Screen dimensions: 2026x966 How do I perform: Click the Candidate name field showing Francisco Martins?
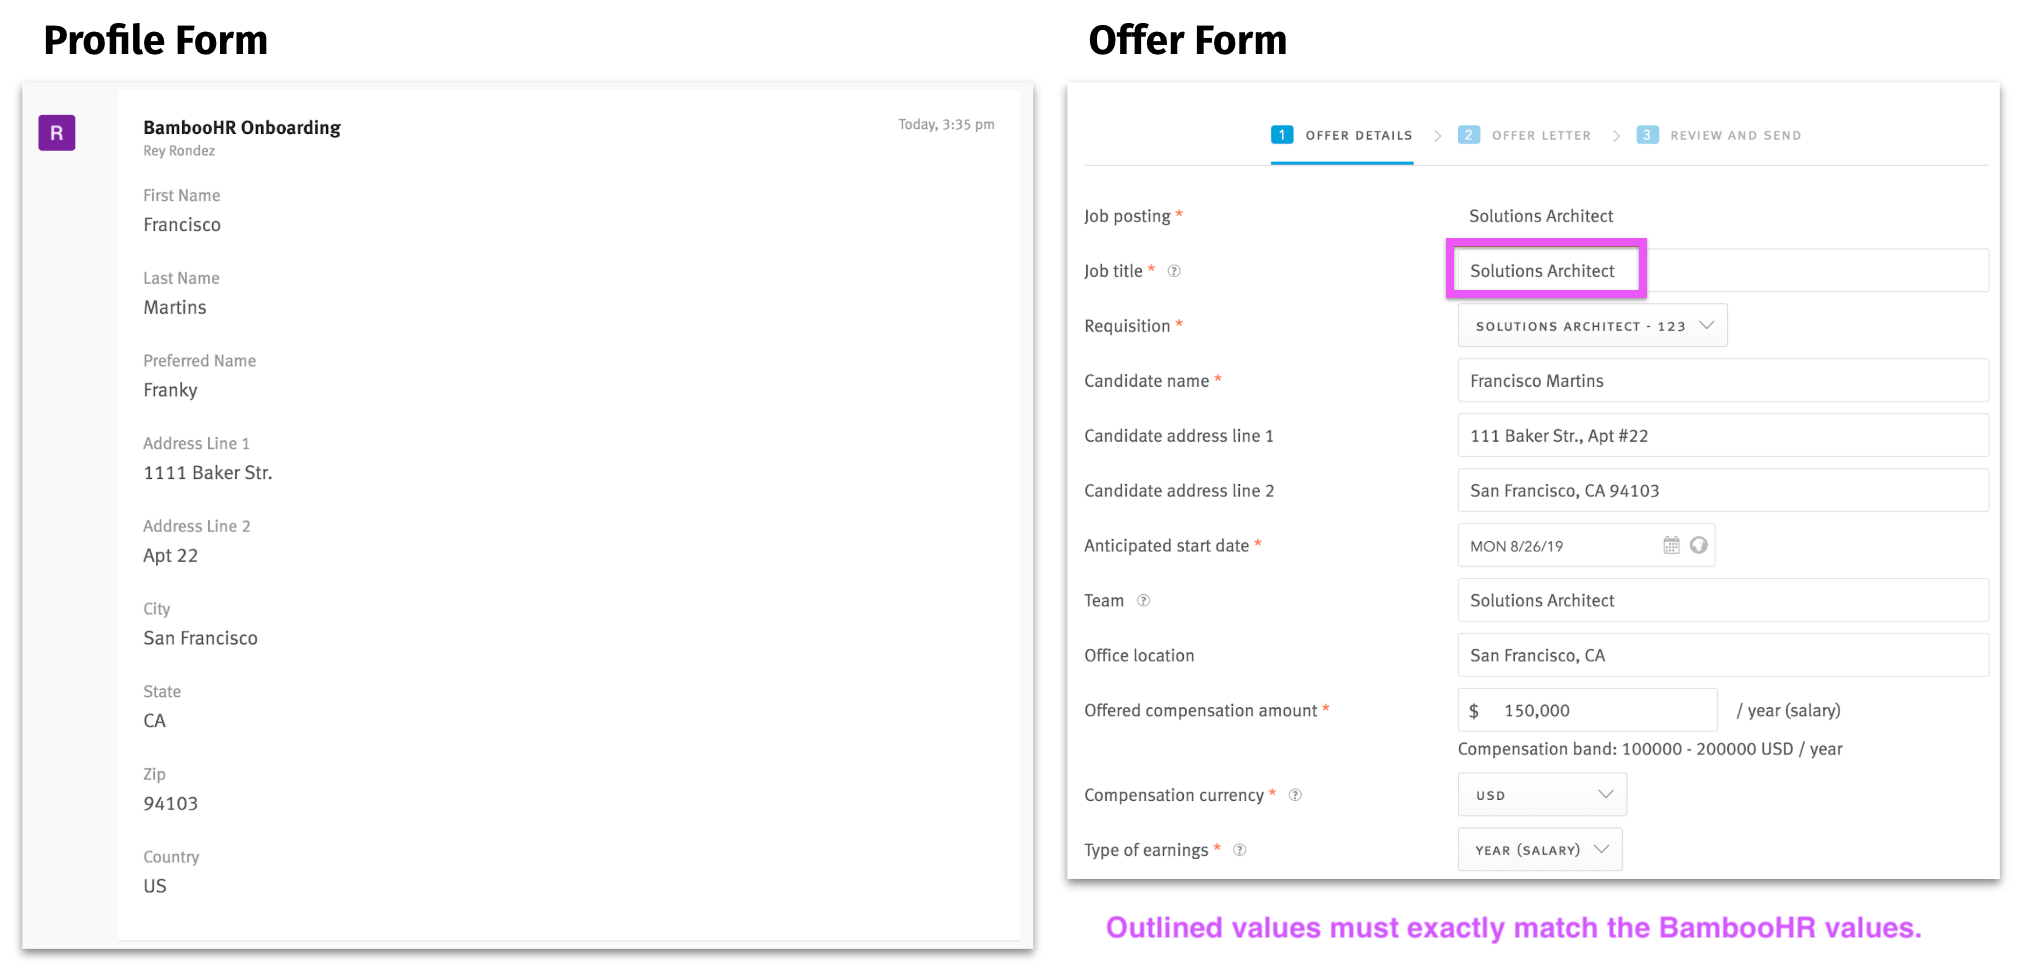(1721, 380)
